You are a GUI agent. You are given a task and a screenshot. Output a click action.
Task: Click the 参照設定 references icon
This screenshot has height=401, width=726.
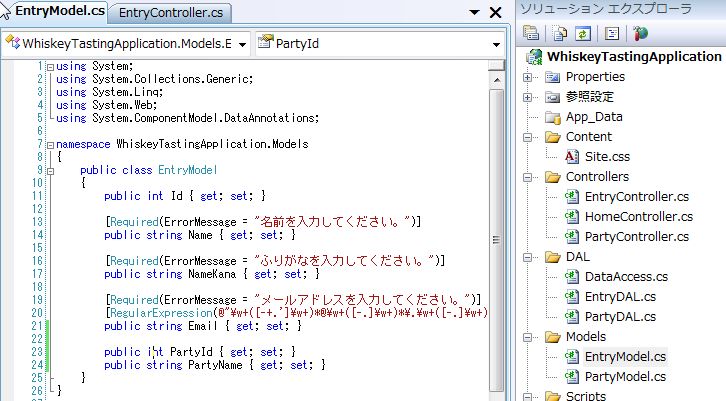pyautogui.click(x=552, y=97)
